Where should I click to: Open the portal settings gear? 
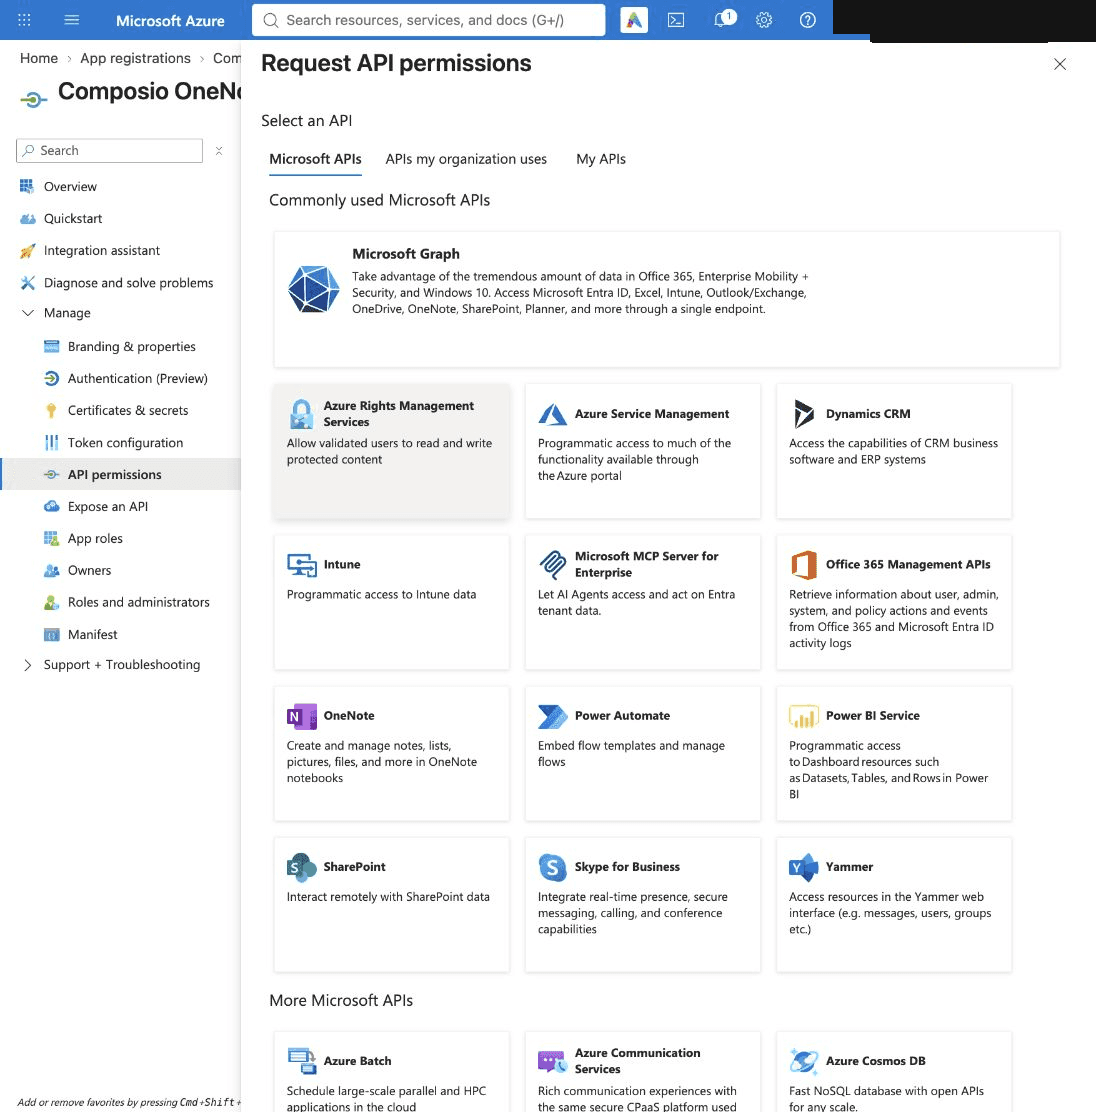coord(764,20)
